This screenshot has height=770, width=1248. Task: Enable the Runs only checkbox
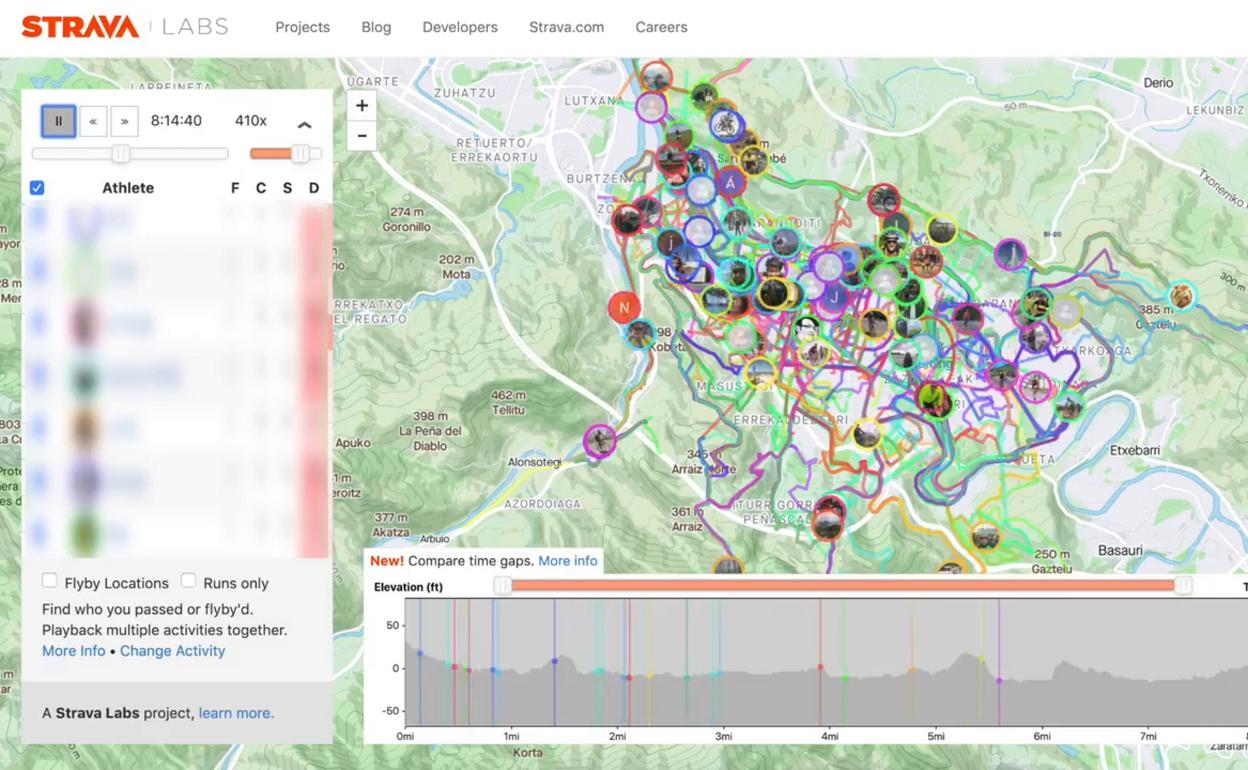click(x=188, y=581)
